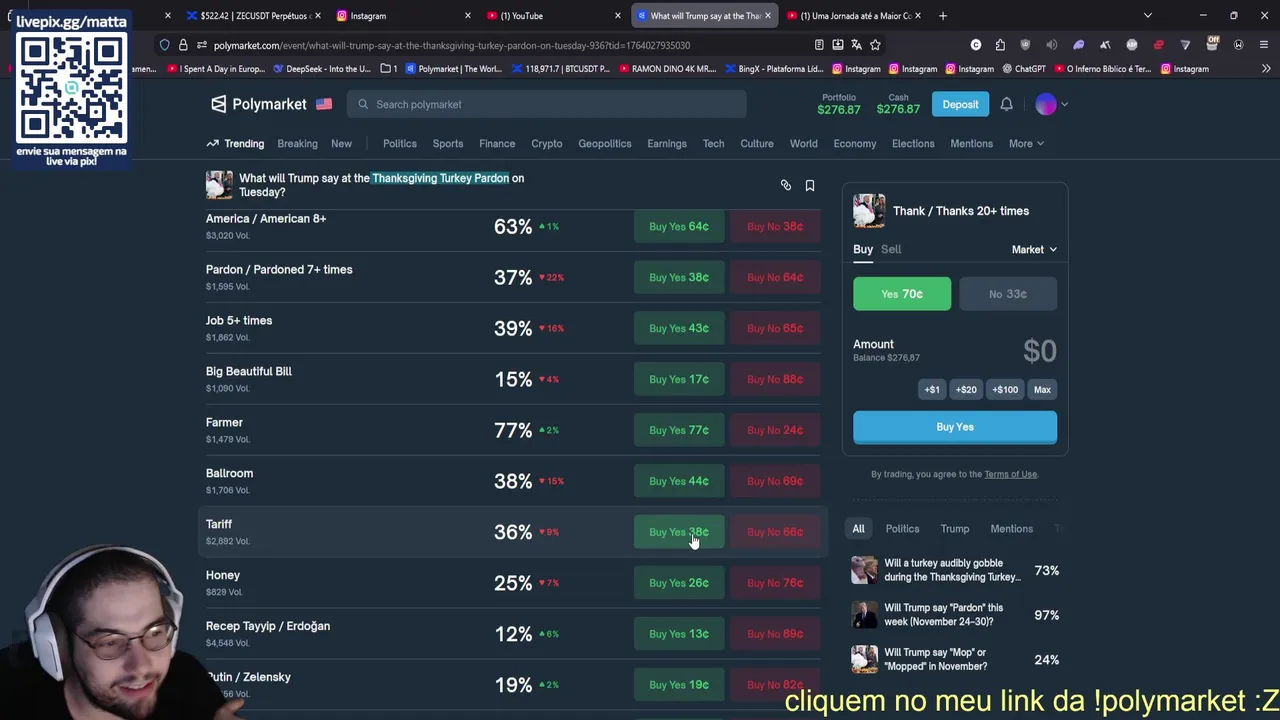The width and height of the screenshot is (1280, 720).
Task: Click the blue Buy Yes button
Action: click(955, 427)
